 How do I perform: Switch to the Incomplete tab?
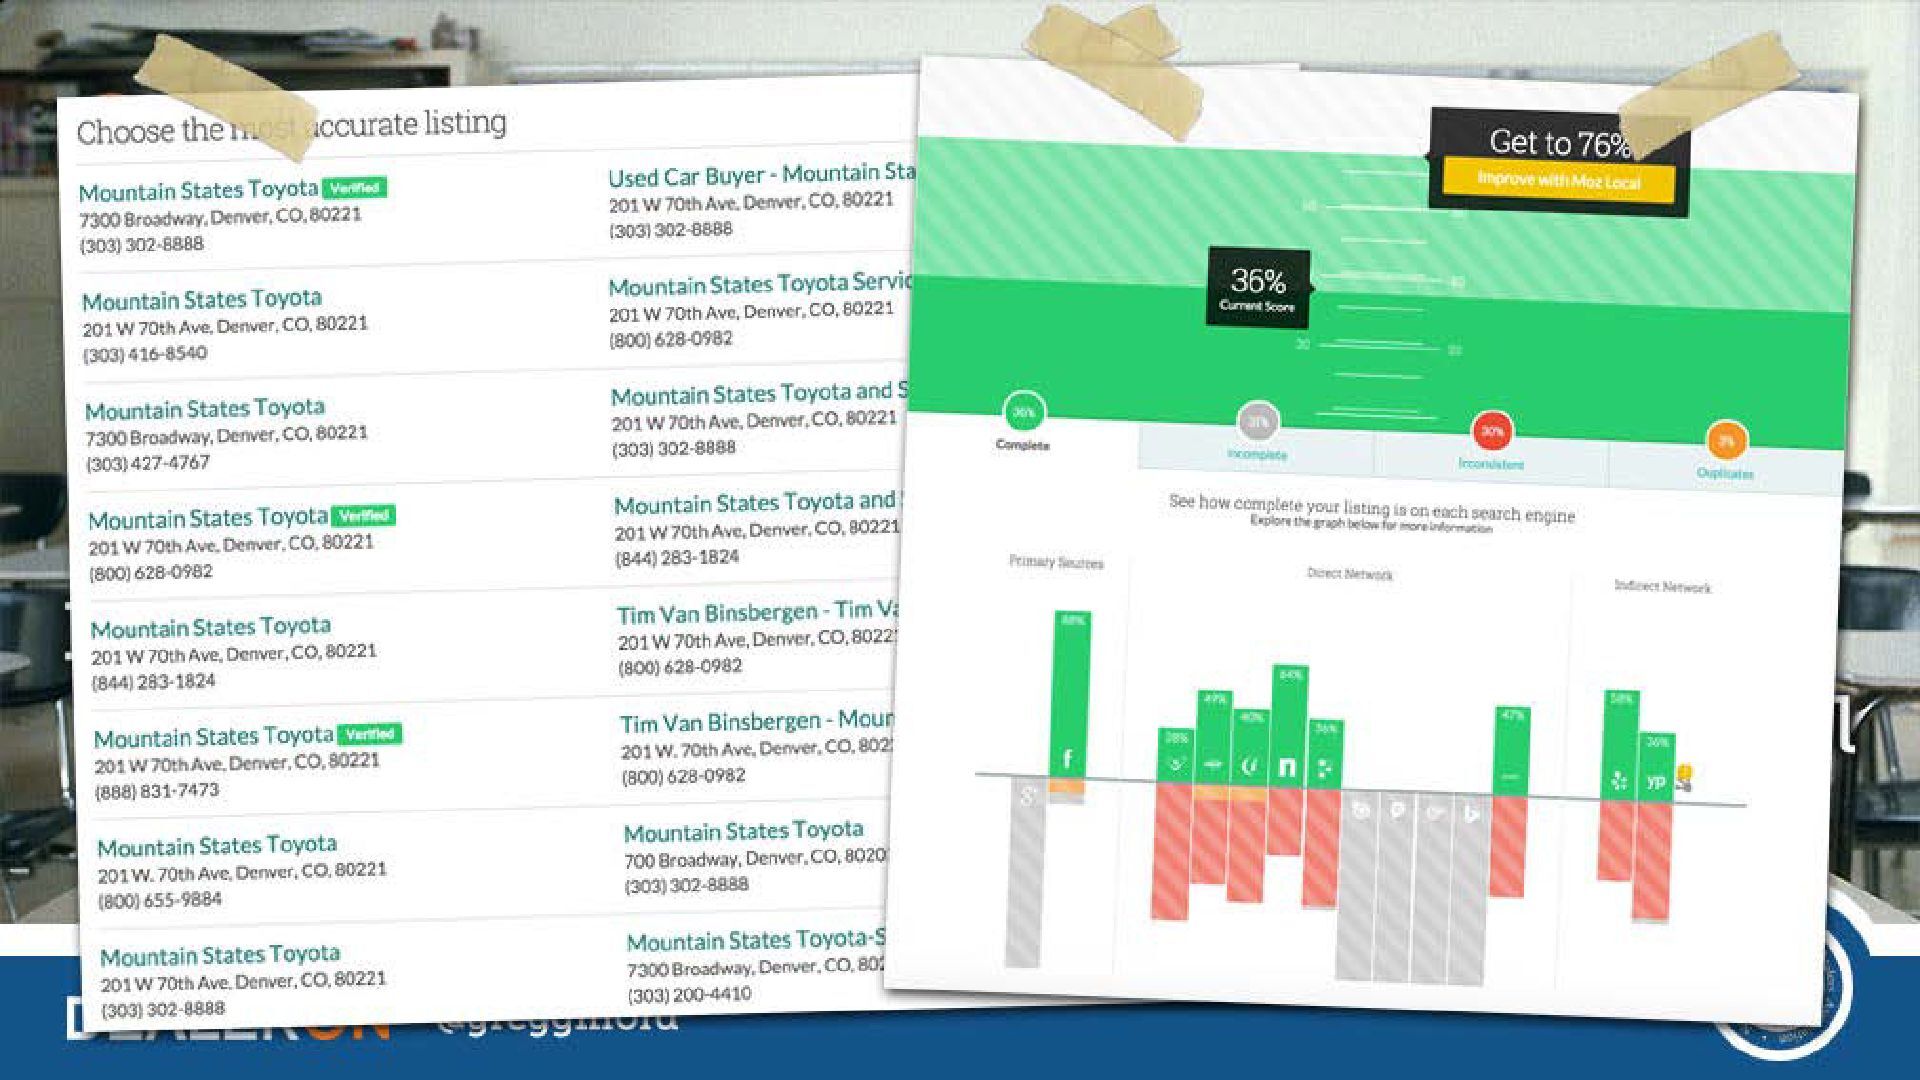(1256, 453)
